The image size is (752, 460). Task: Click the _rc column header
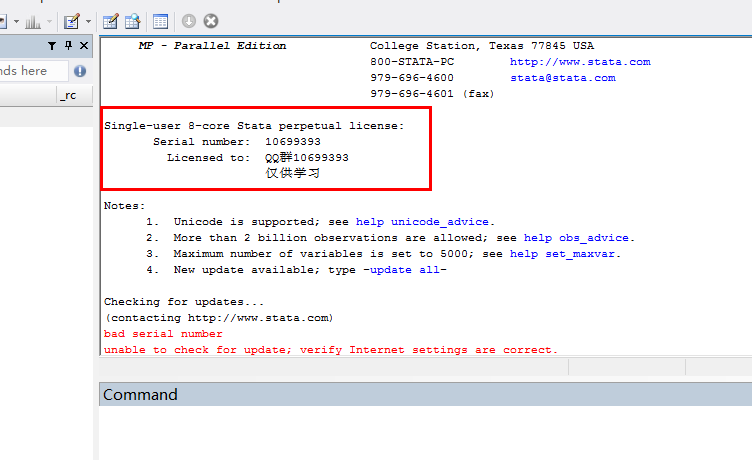coord(74,95)
